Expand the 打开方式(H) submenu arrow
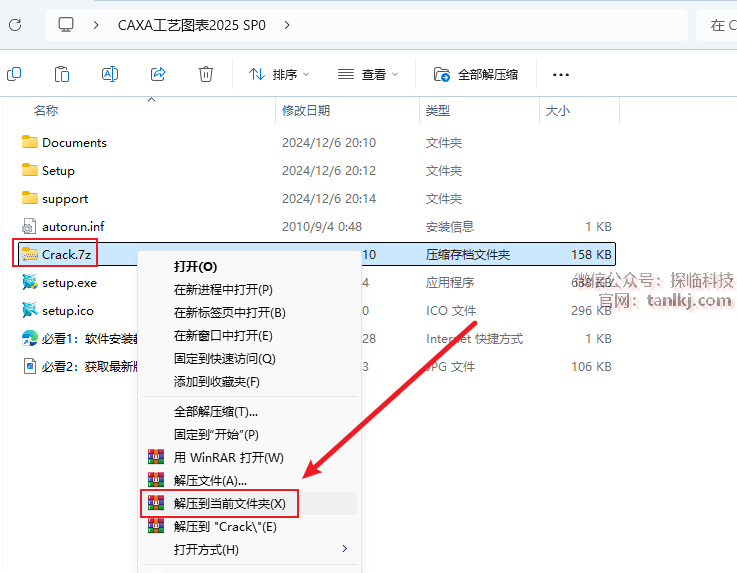Image resolution: width=737 pixels, height=573 pixels. (x=345, y=549)
